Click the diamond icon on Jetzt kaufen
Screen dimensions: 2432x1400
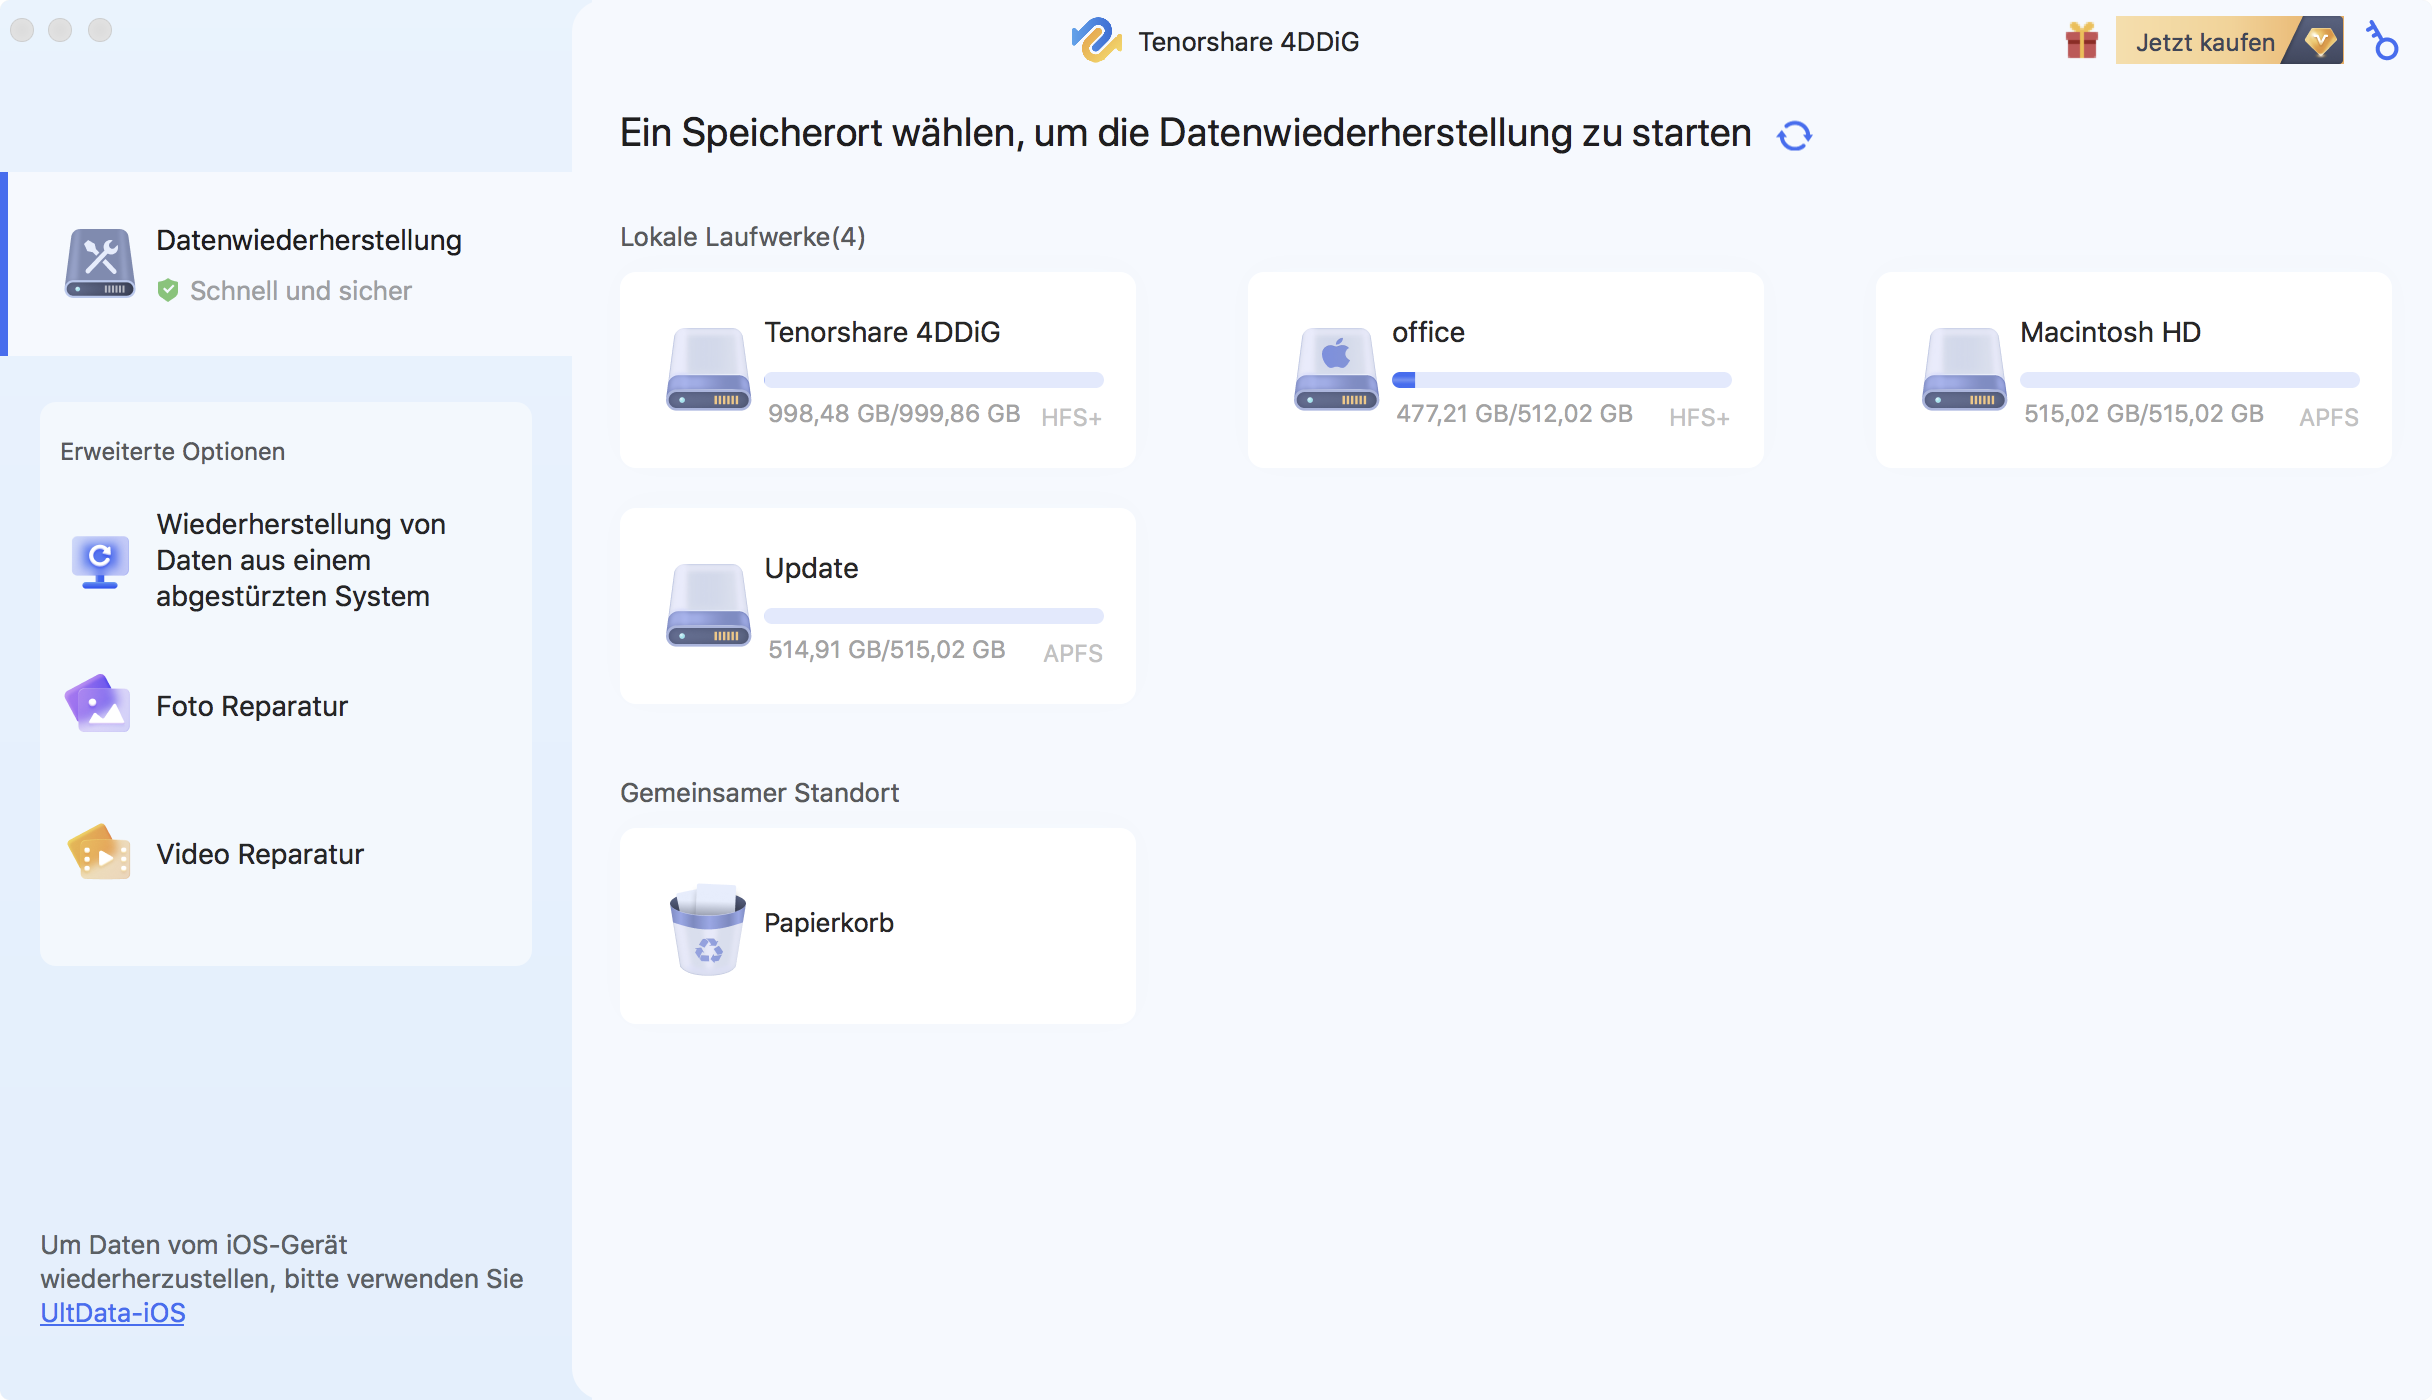[2320, 41]
